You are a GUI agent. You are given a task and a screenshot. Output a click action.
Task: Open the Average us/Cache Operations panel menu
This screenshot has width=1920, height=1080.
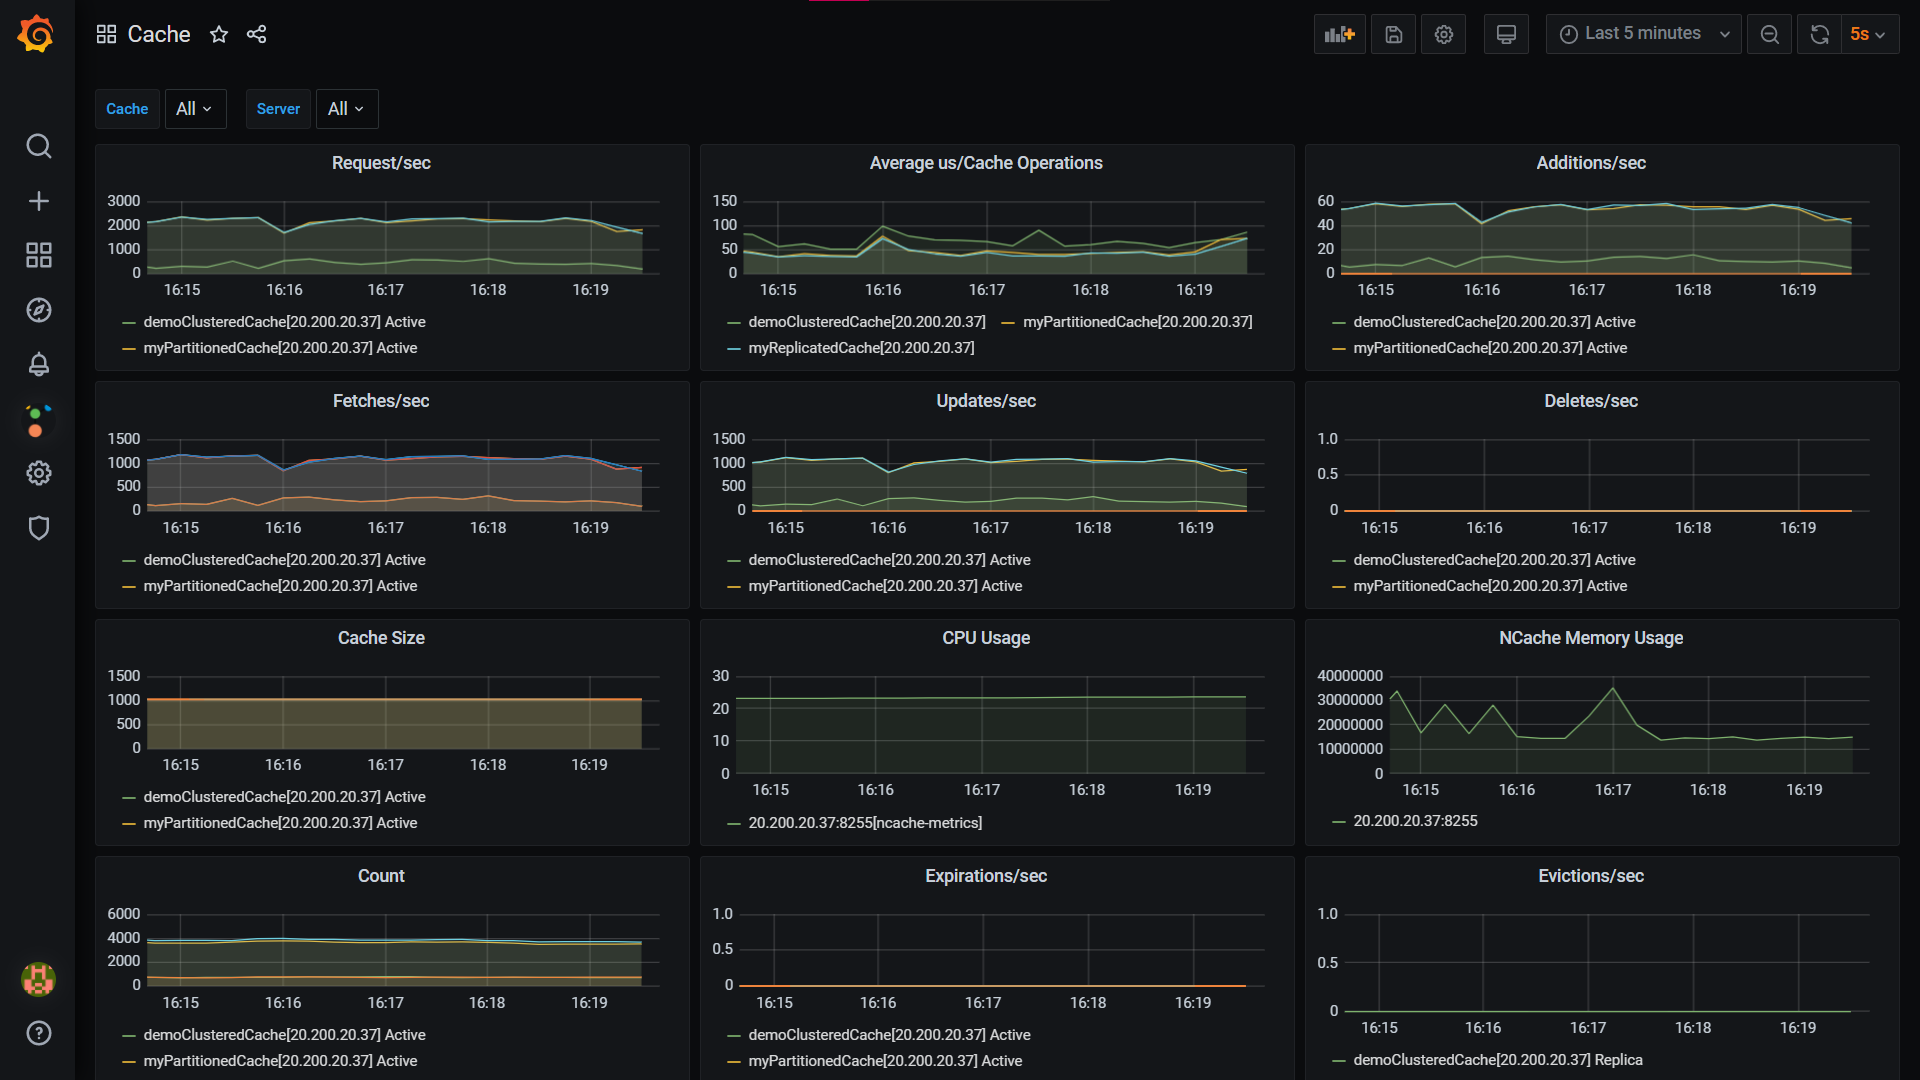point(986,163)
